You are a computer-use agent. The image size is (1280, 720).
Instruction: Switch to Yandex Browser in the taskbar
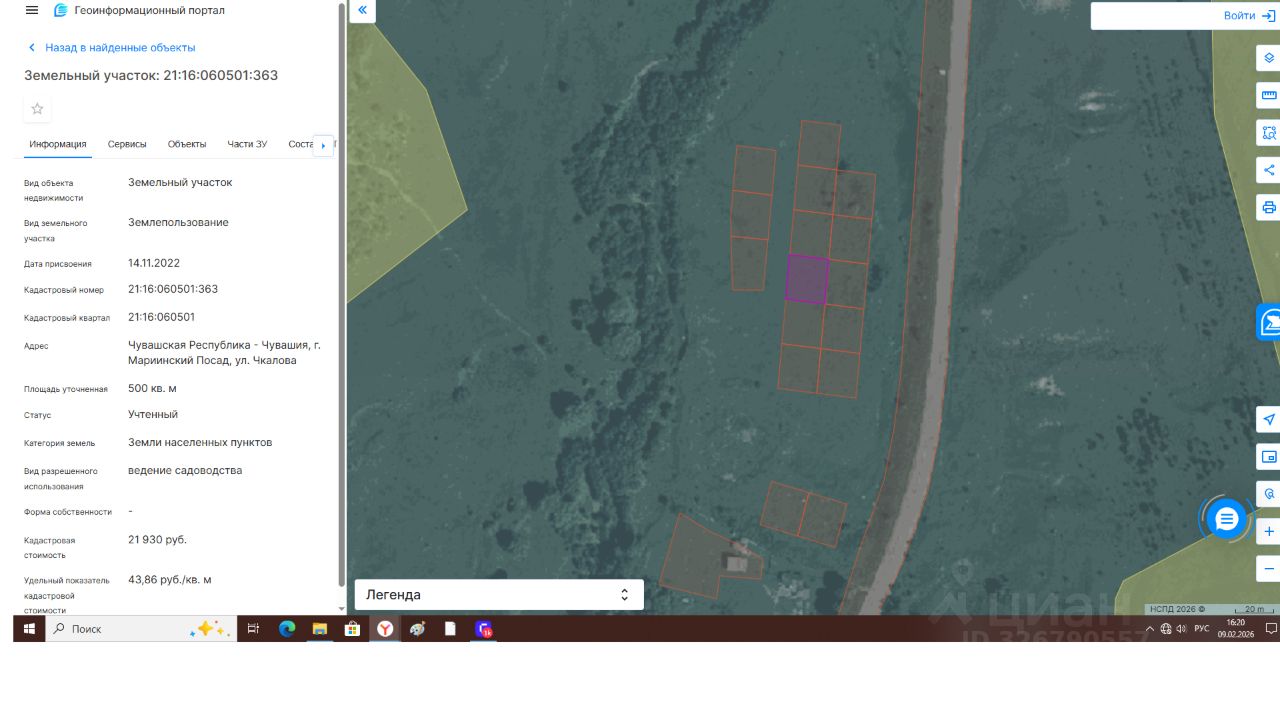click(x=385, y=629)
